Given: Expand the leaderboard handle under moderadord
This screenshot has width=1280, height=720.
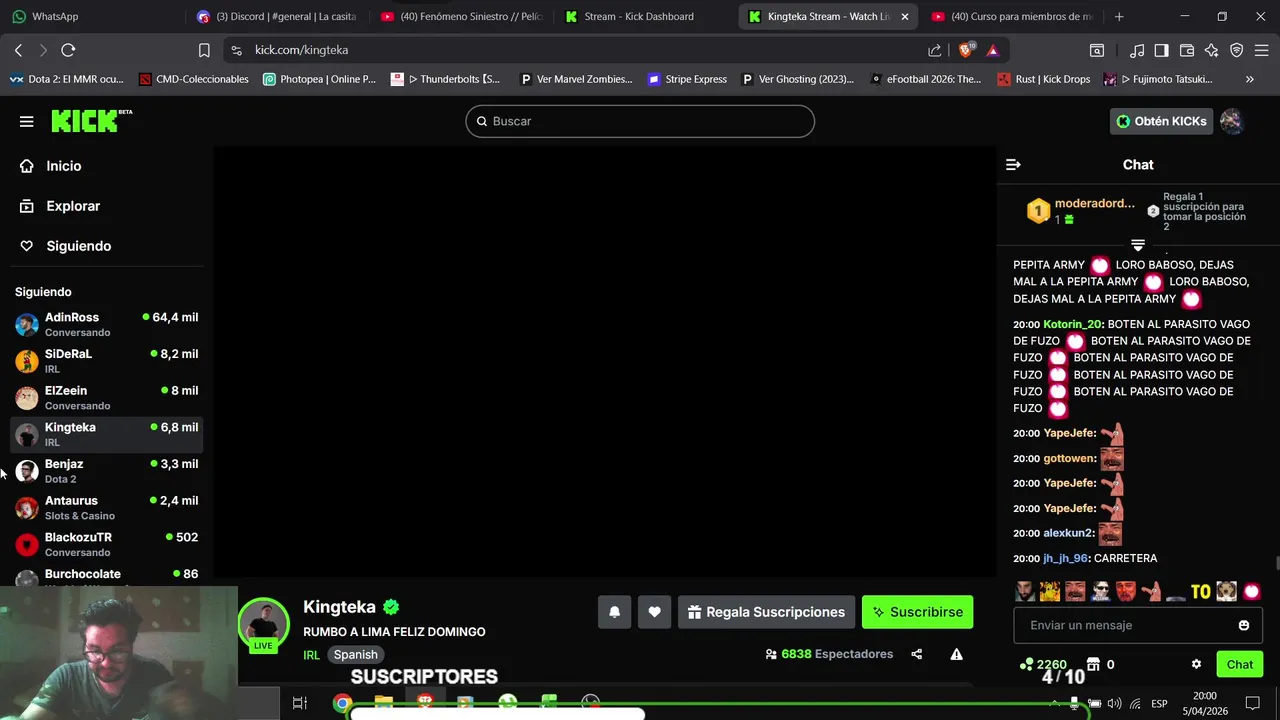Looking at the screenshot, I should click(1138, 245).
